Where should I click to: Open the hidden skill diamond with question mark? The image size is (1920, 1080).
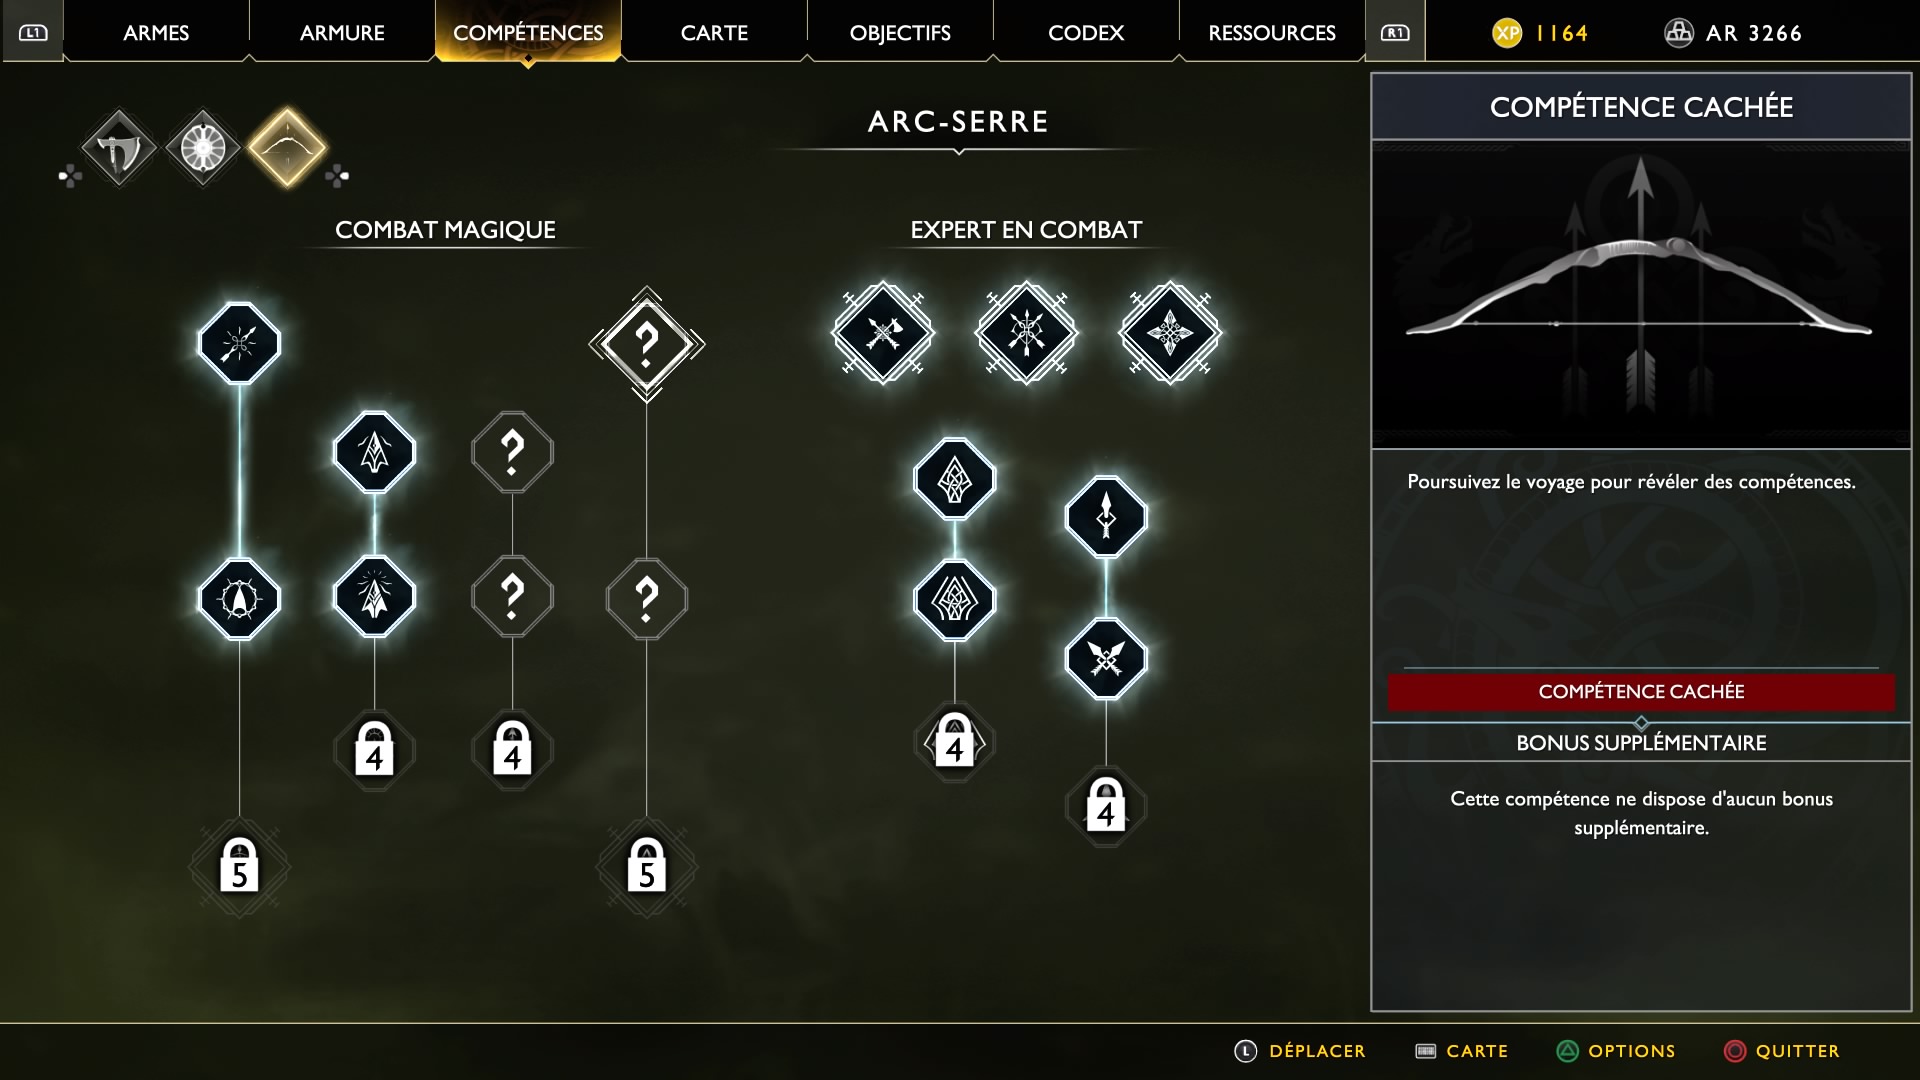[x=647, y=344]
